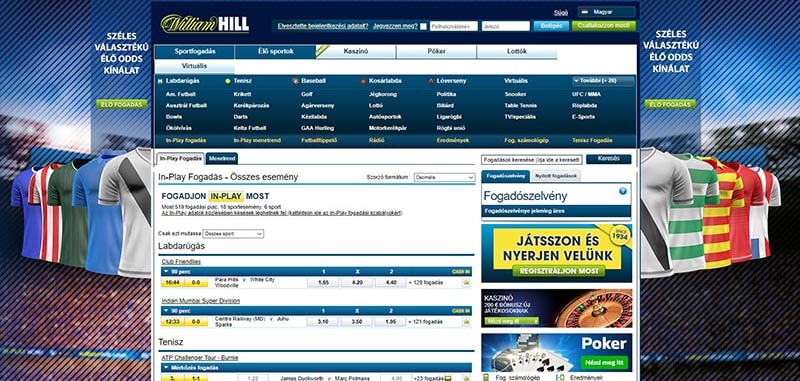Image resolution: width=800 pixels, height=381 pixels.
Task: Open the Club Friendlies league link
Action: [x=181, y=262]
